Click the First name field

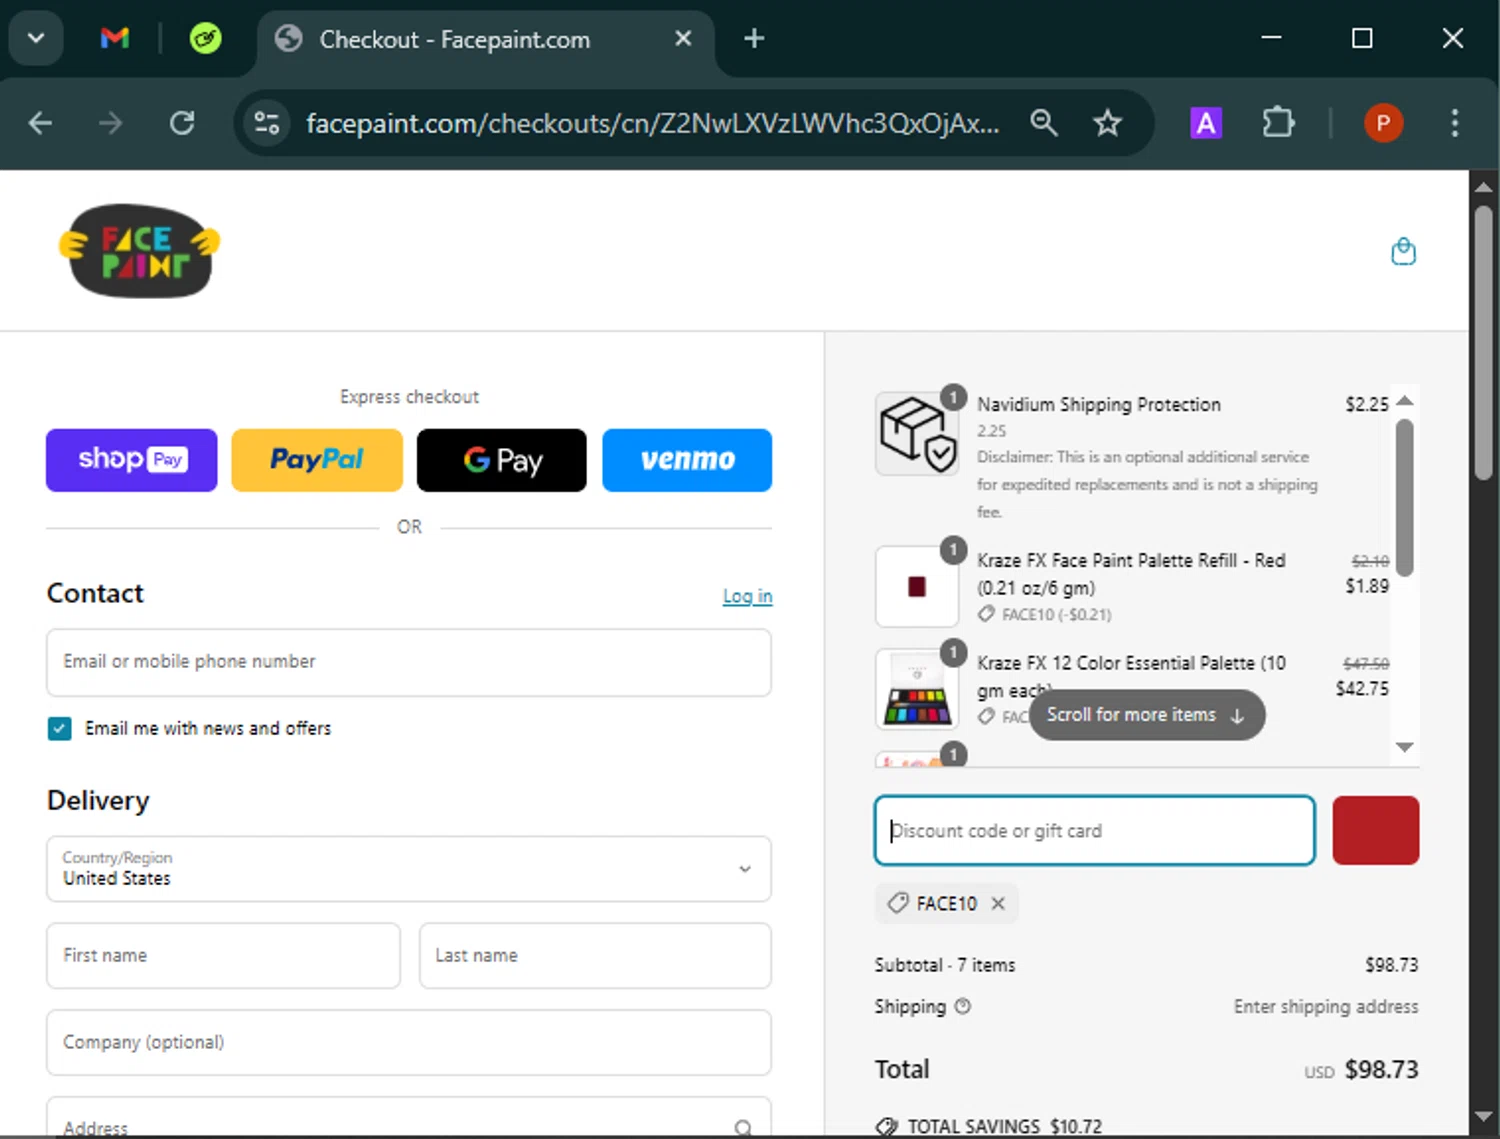(x=223, y=956)
